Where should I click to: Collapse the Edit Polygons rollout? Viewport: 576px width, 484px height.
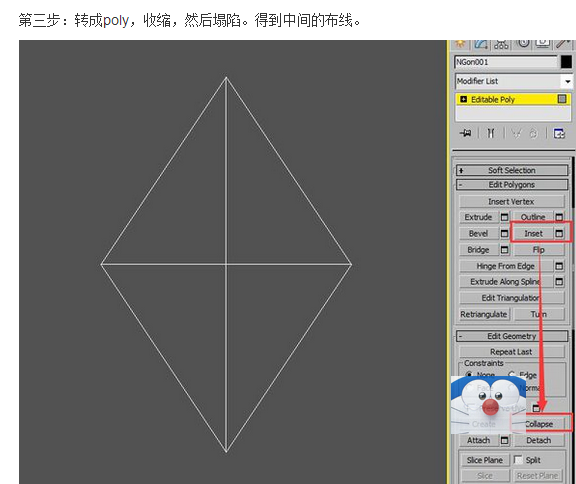click(x=511, y=185)
